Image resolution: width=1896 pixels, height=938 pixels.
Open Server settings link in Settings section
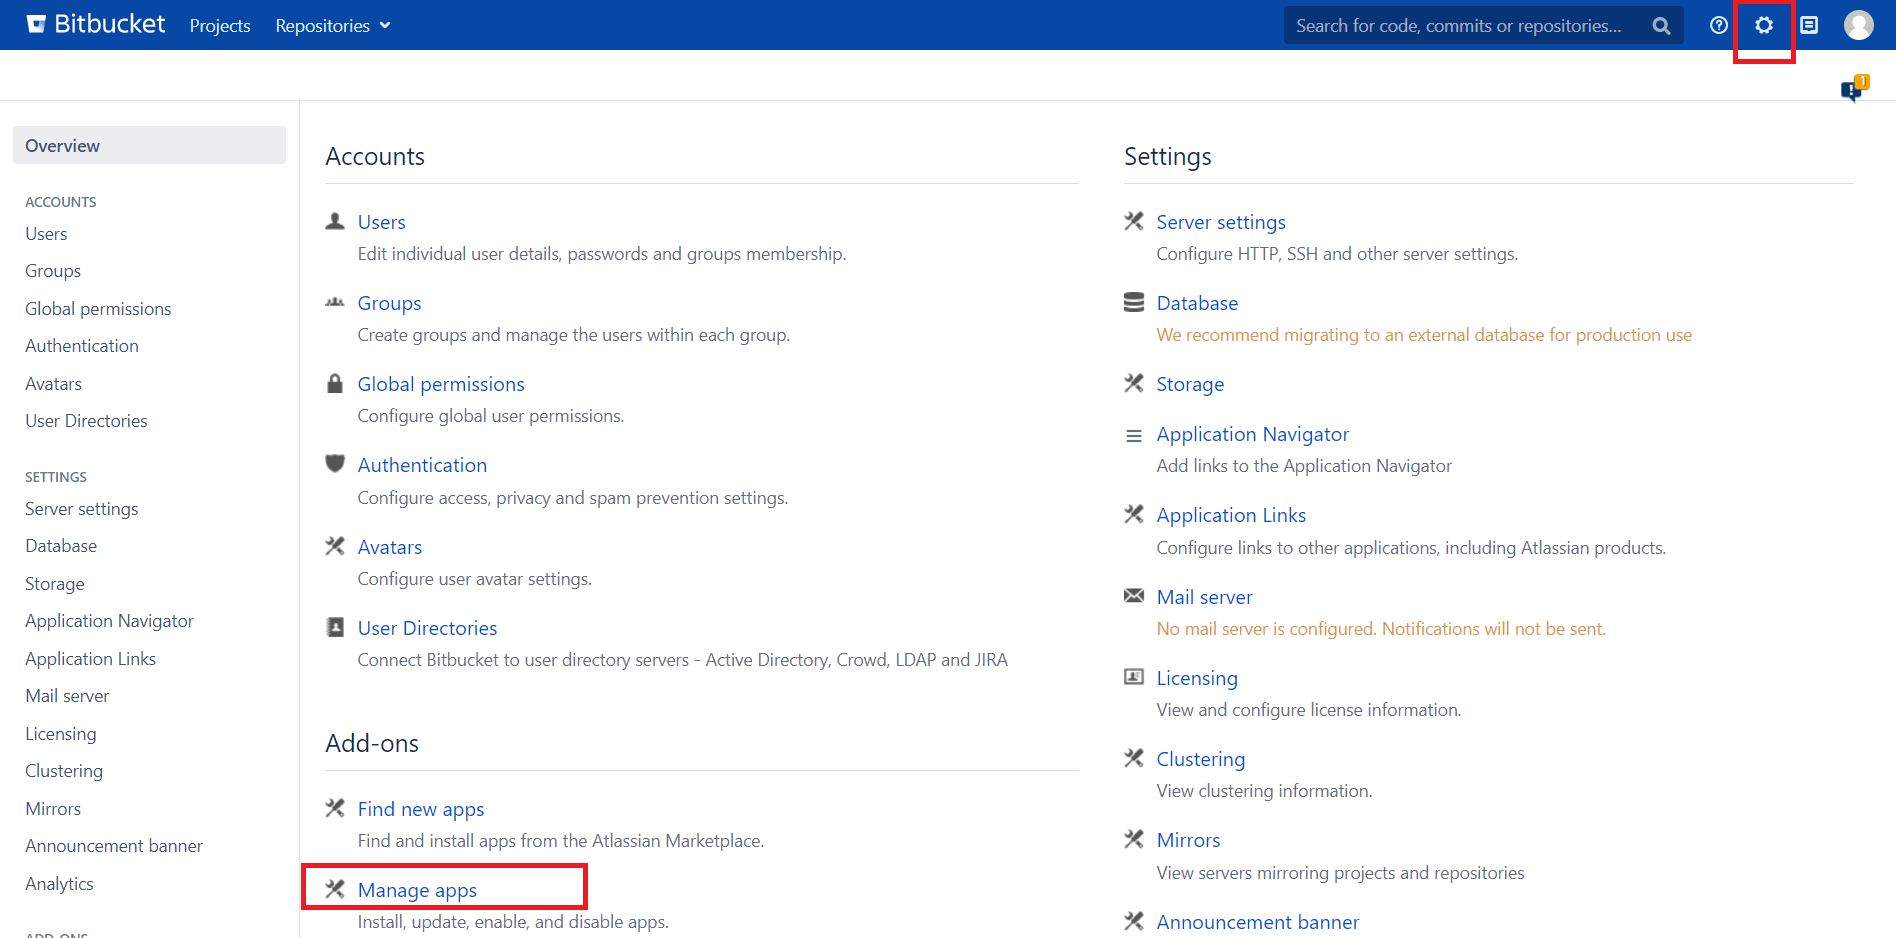coord(1220,222)
